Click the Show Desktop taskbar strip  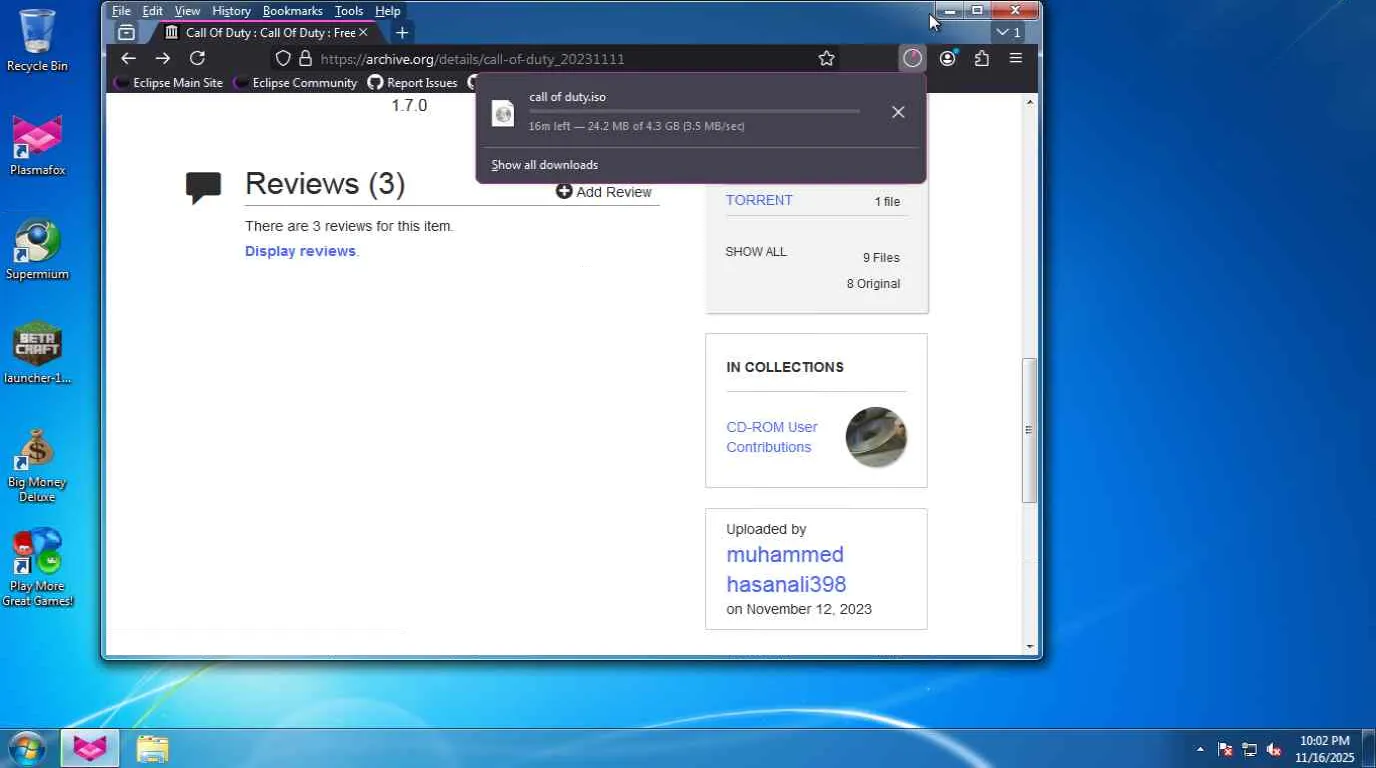click(x=1370, y=749)
